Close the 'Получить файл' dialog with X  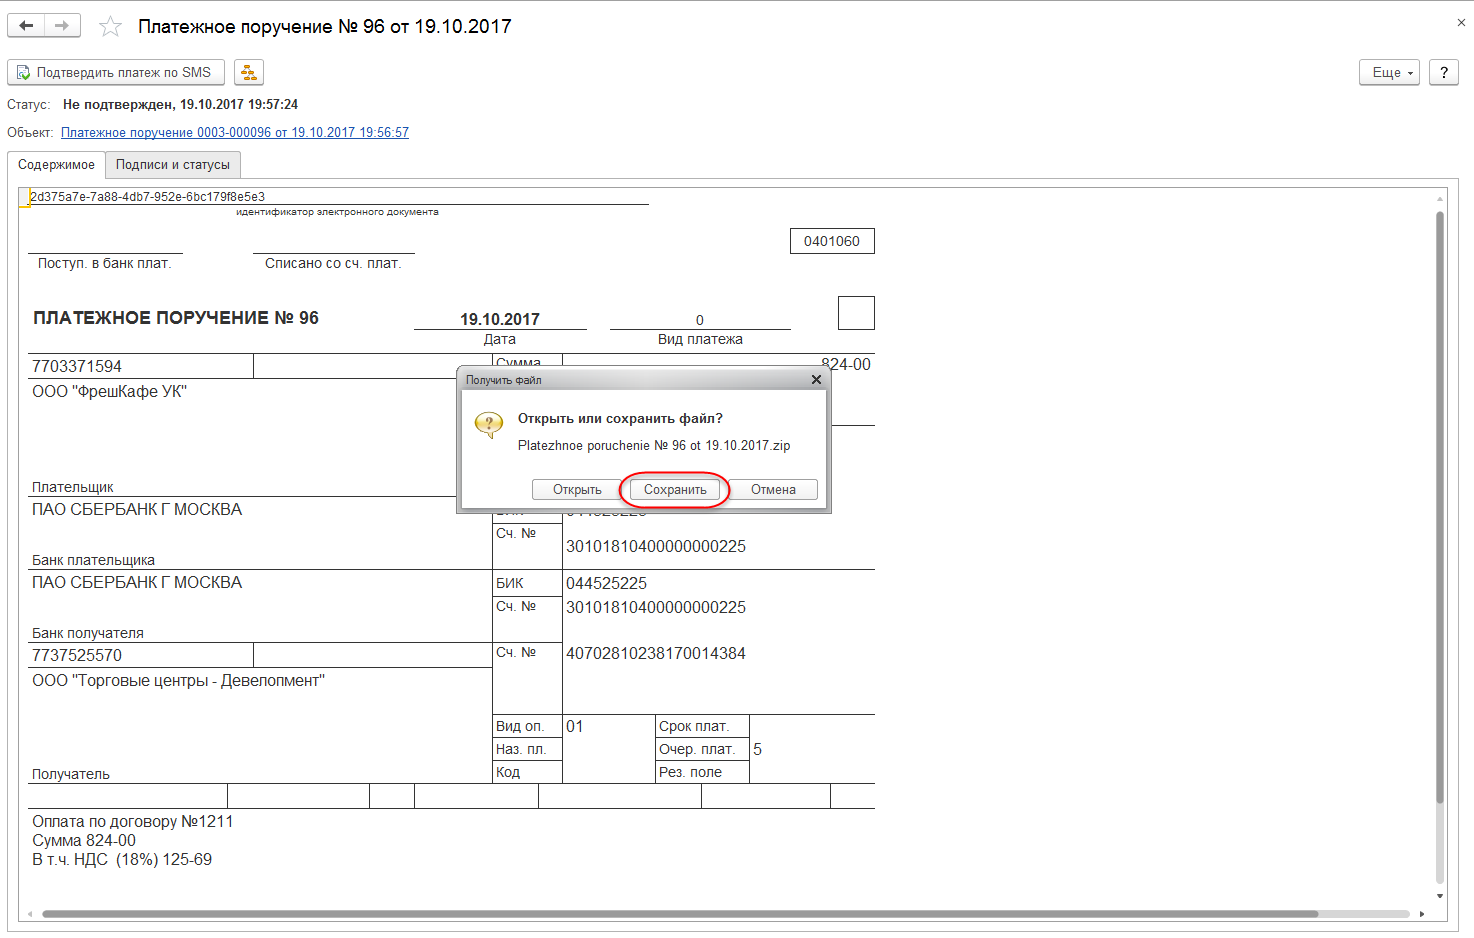click(816, 380)
